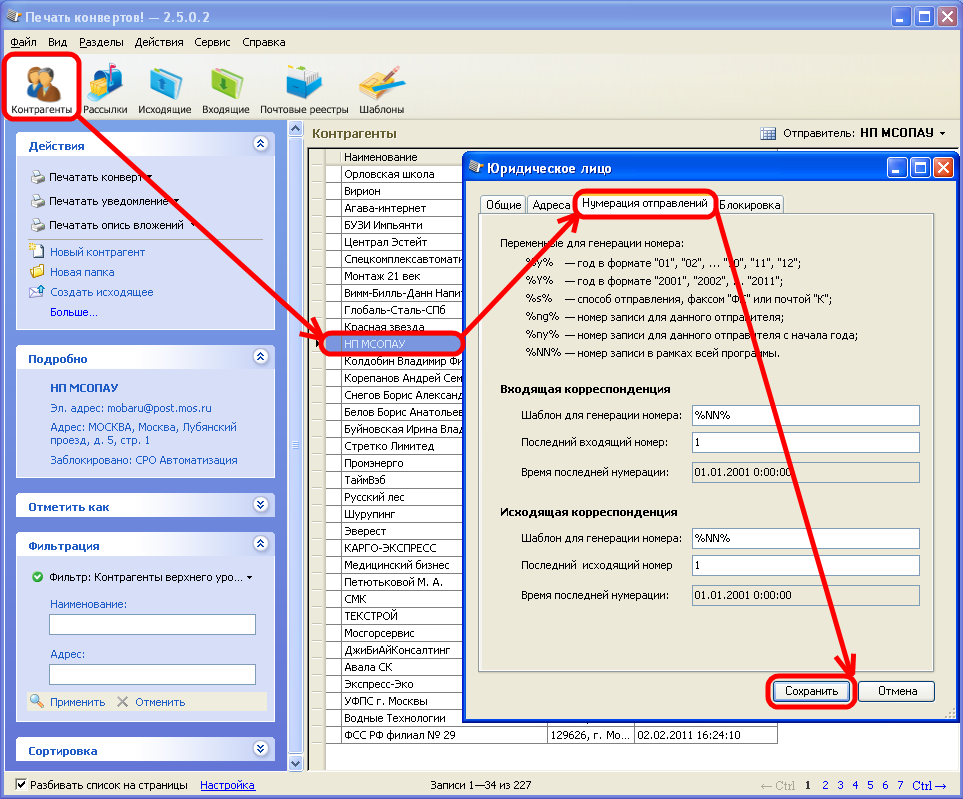
Task: Click the Новый контрагент link
Action: (x=97, y=252)
